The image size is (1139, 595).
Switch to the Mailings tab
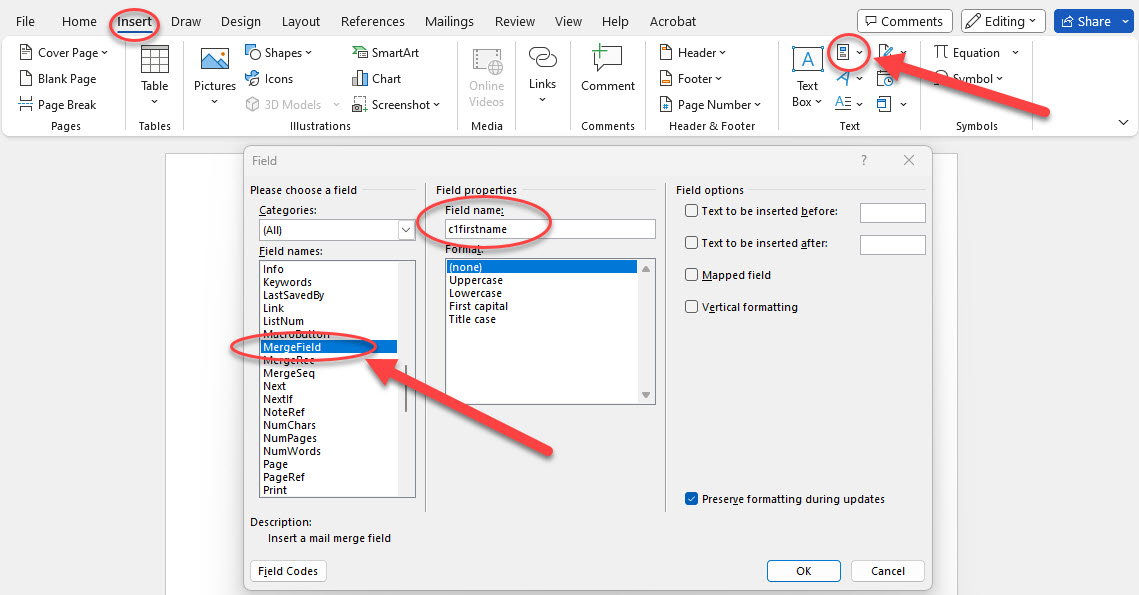click(x=449, y=21)
